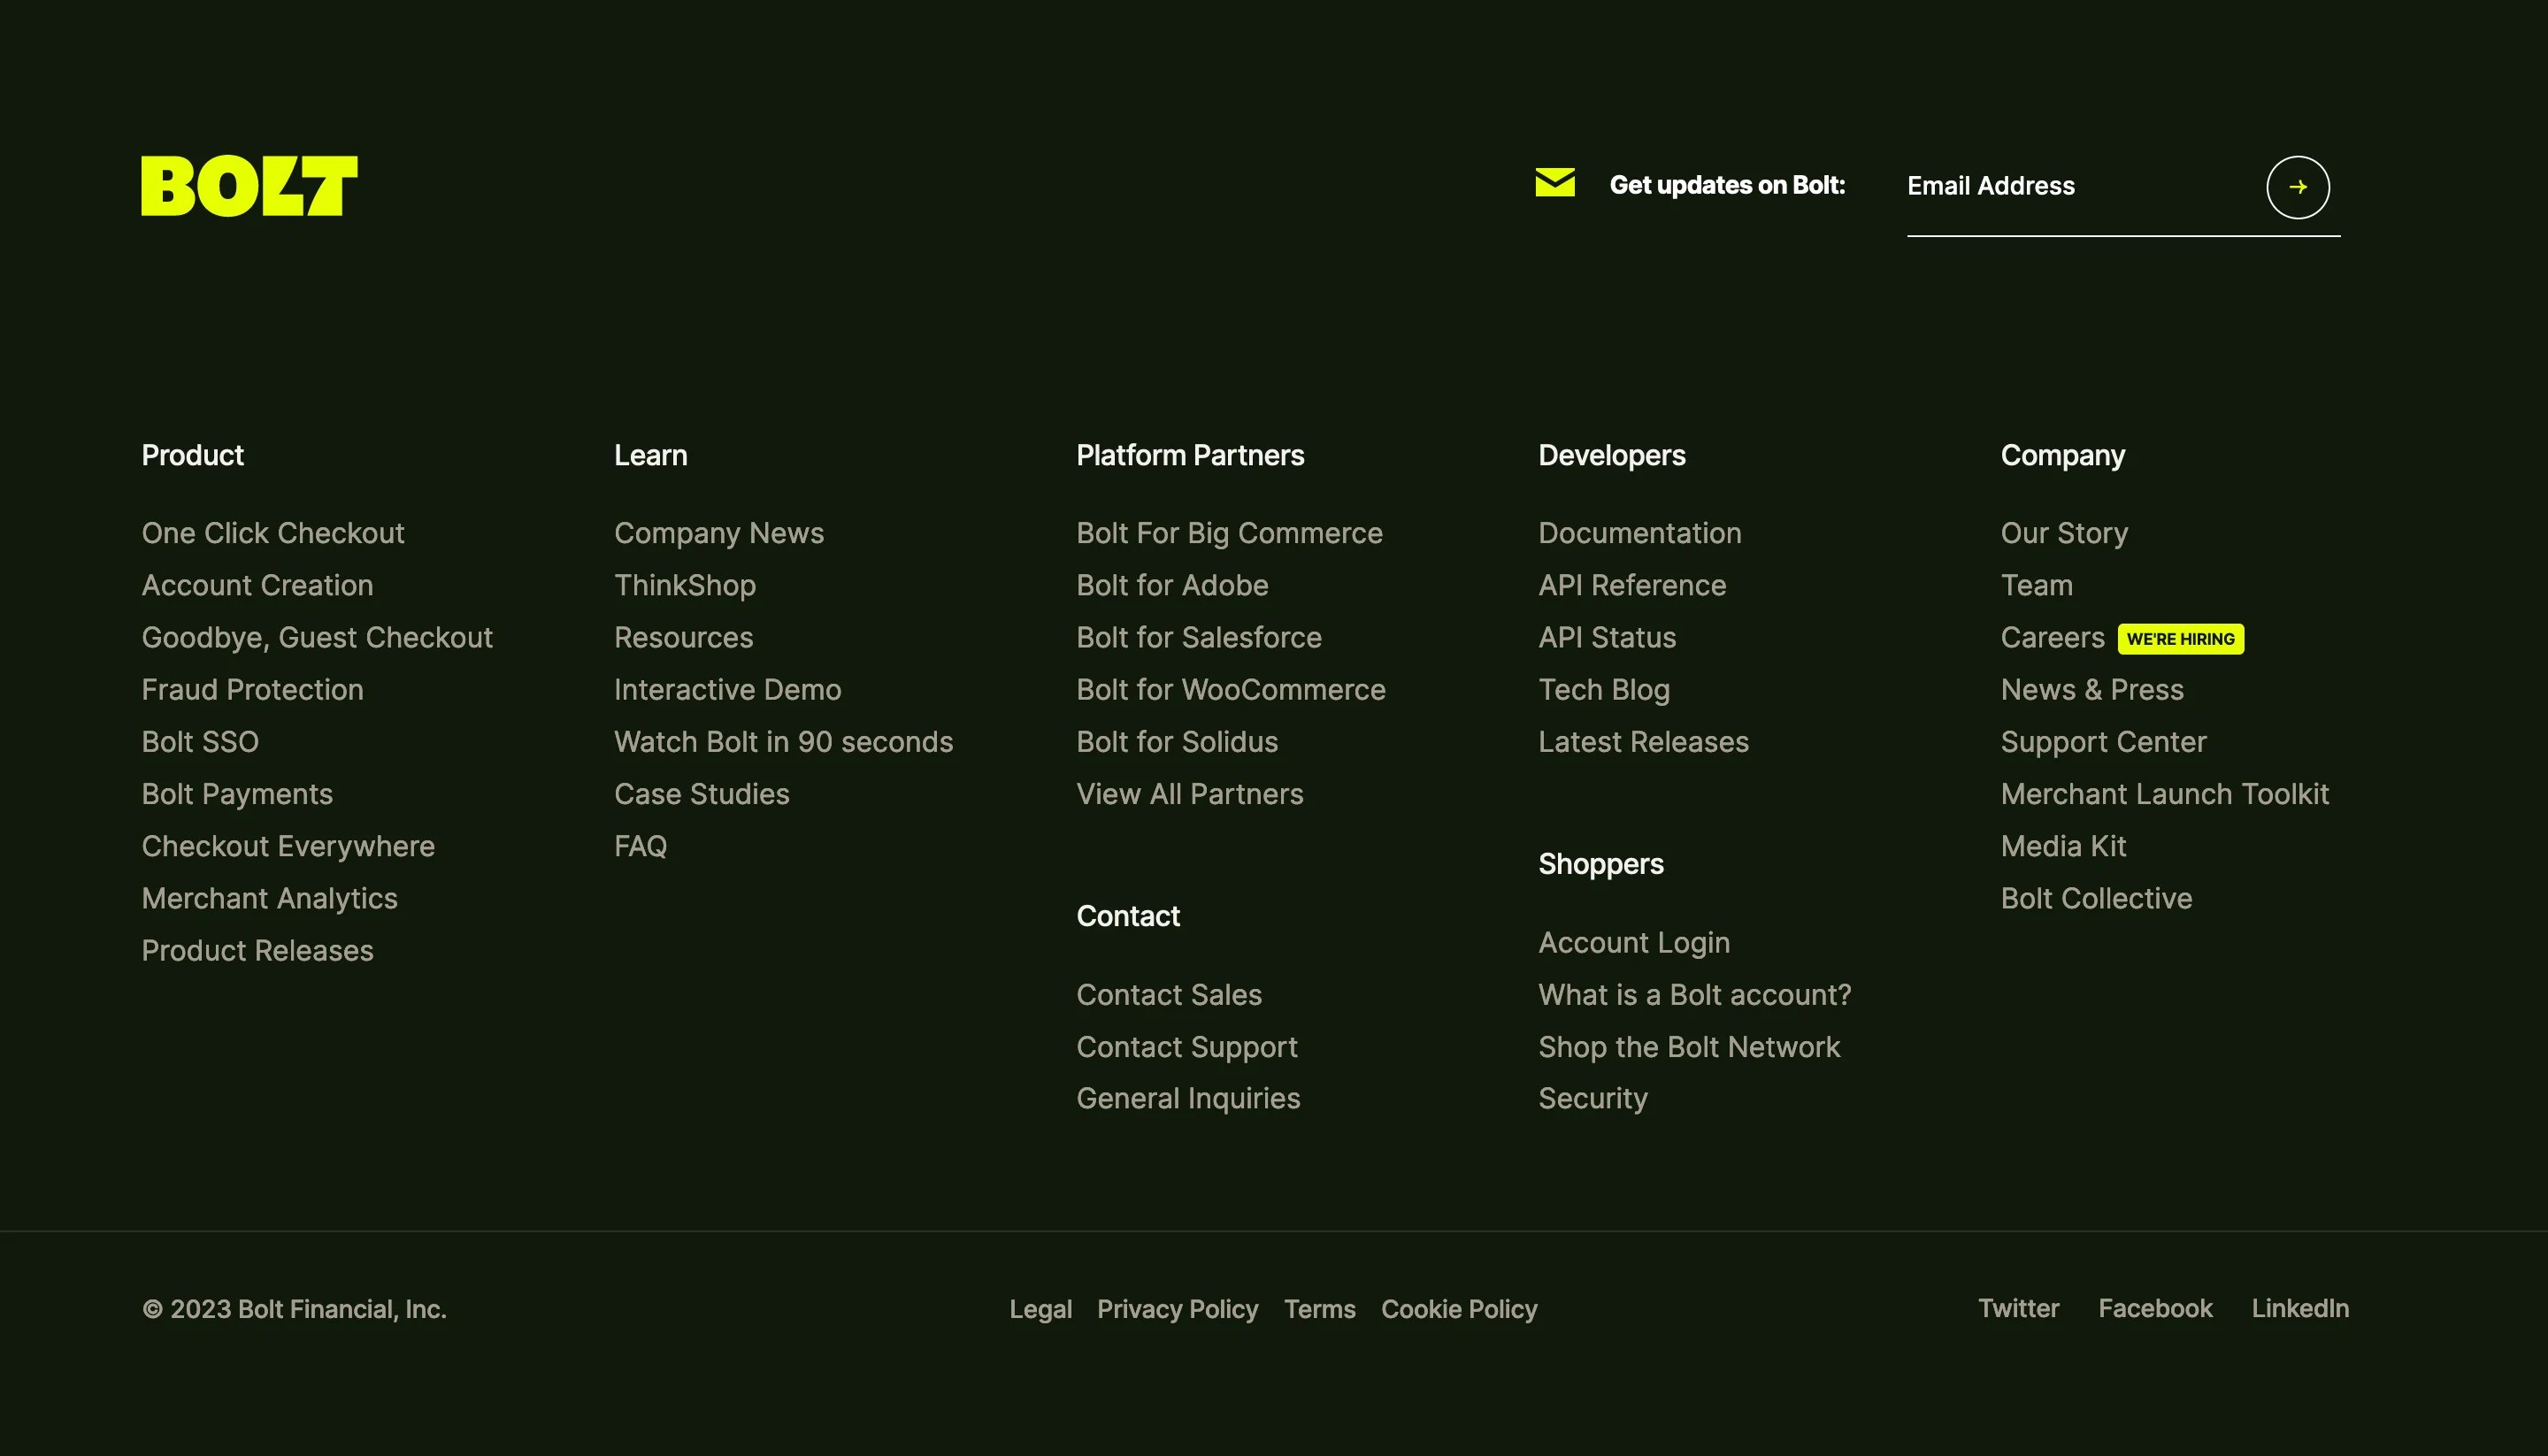View the Fraud Protection product
The width and height of the screenshot is (2548, 1456).
tap(252, 689)
